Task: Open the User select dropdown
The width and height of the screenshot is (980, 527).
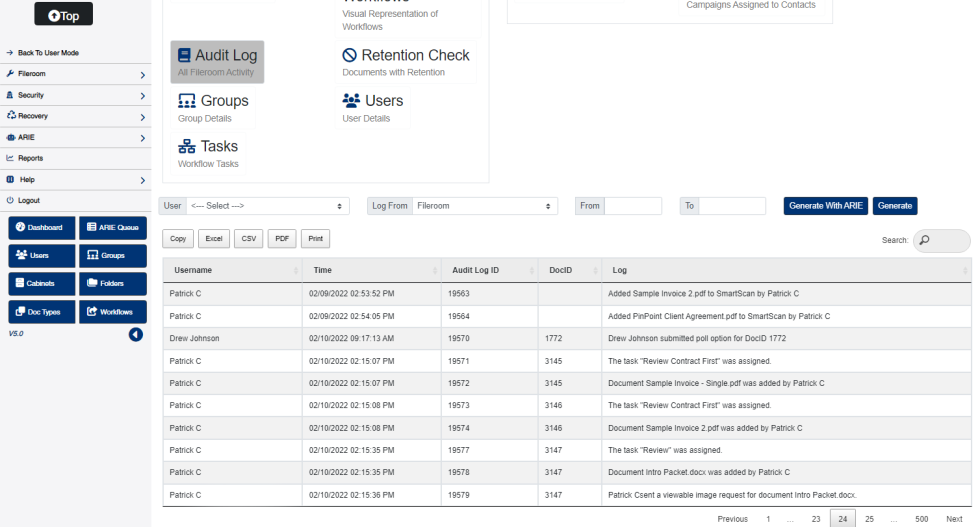Action: point(267,206)
